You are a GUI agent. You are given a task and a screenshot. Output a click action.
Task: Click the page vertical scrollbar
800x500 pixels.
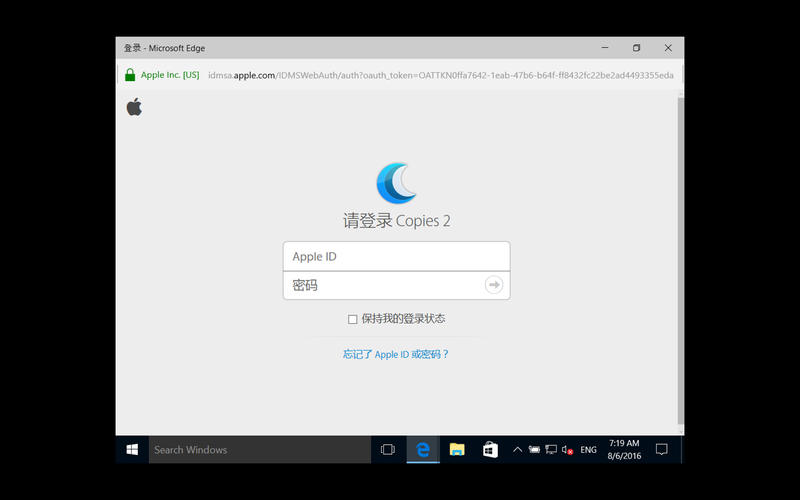(680, 260)
